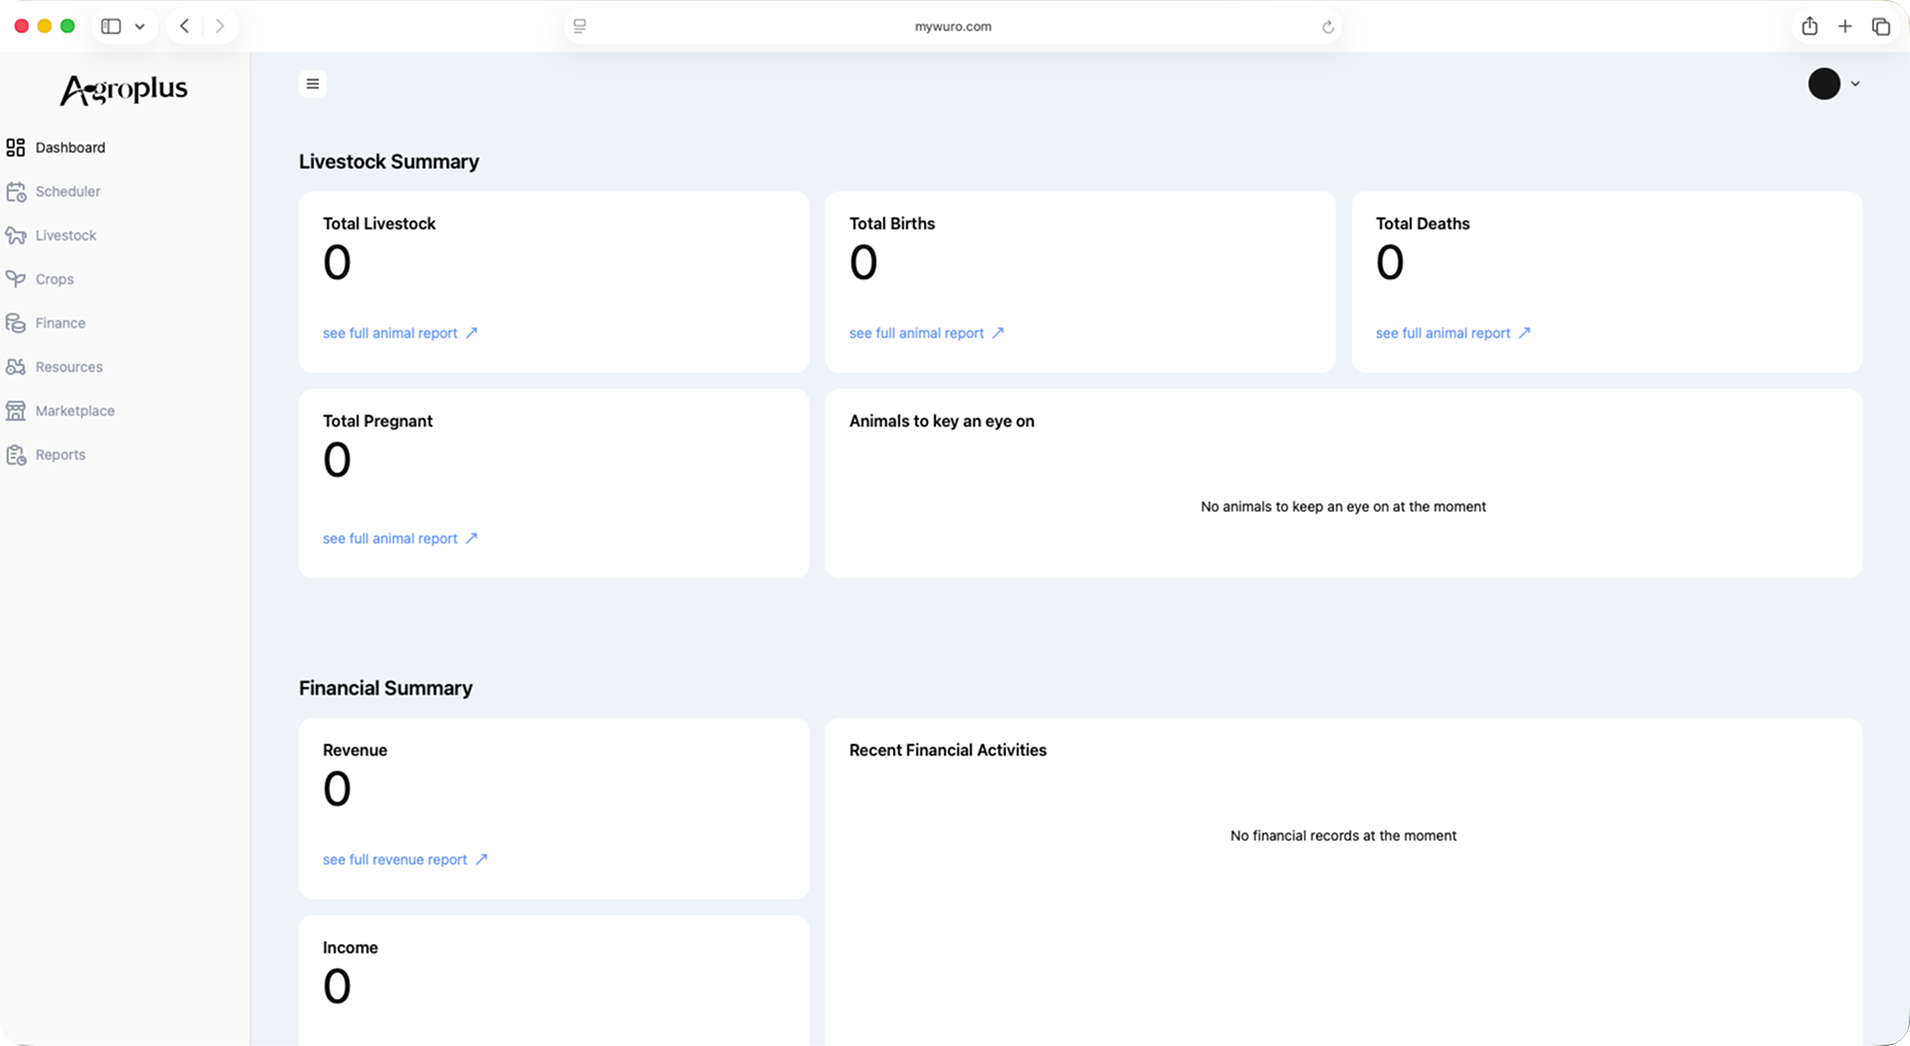
Task: Open the Safari sidebar options chevron
Action: (140, 27)
